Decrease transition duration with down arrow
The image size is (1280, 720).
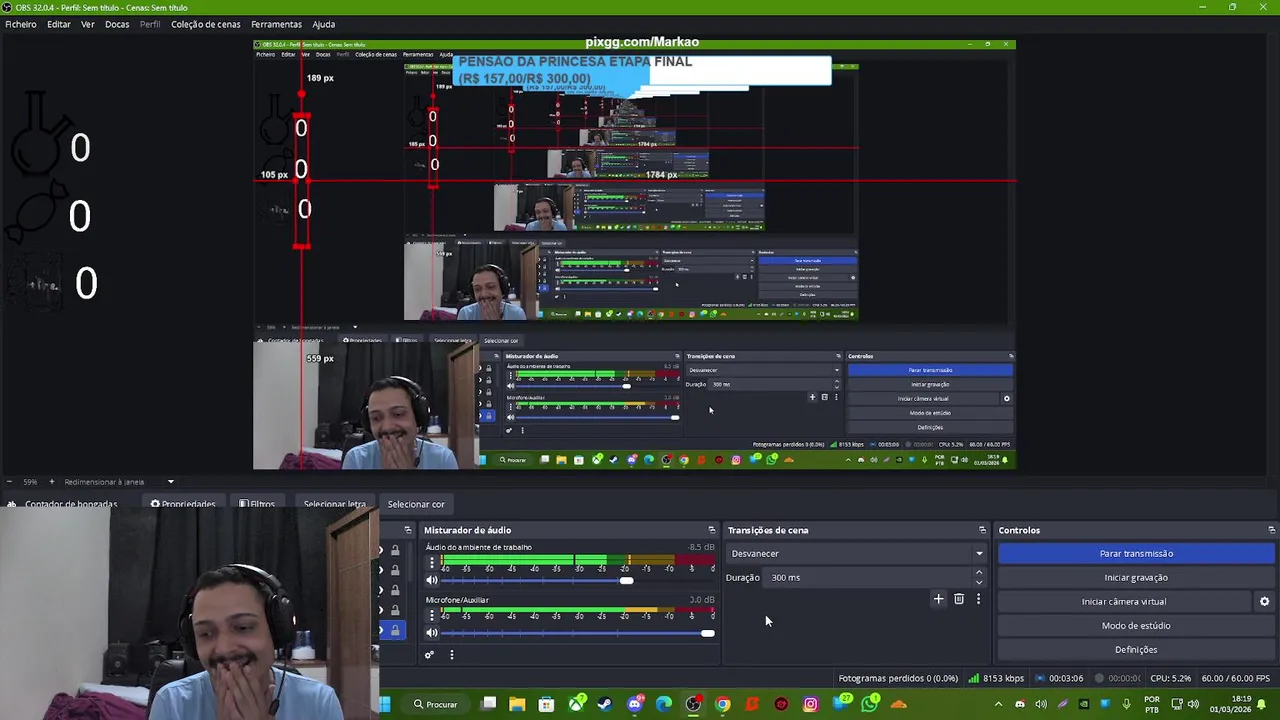pos(979,582)
